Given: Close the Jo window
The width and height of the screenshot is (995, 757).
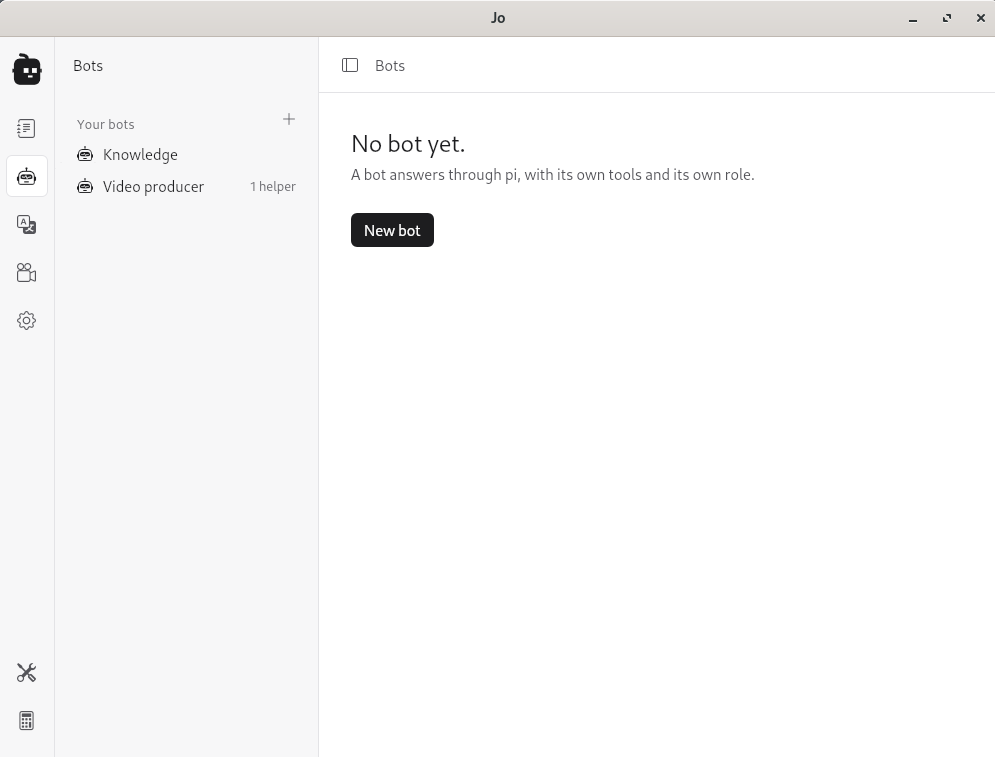Looking at the screenshot, I should [x=980, y=18].
